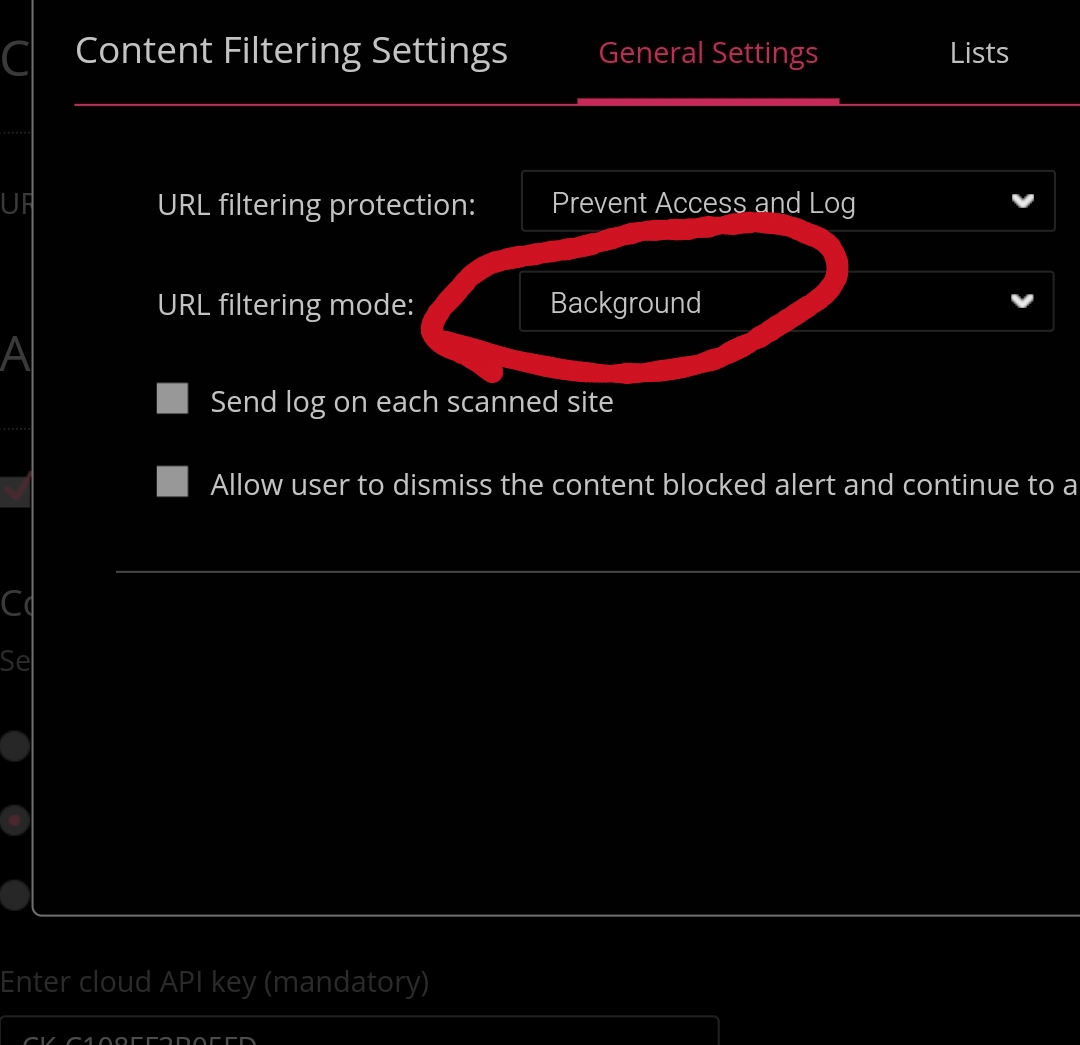1080x1045 pixels.
Task: Enable Send log on each scanned site
Action: point(173,400)
